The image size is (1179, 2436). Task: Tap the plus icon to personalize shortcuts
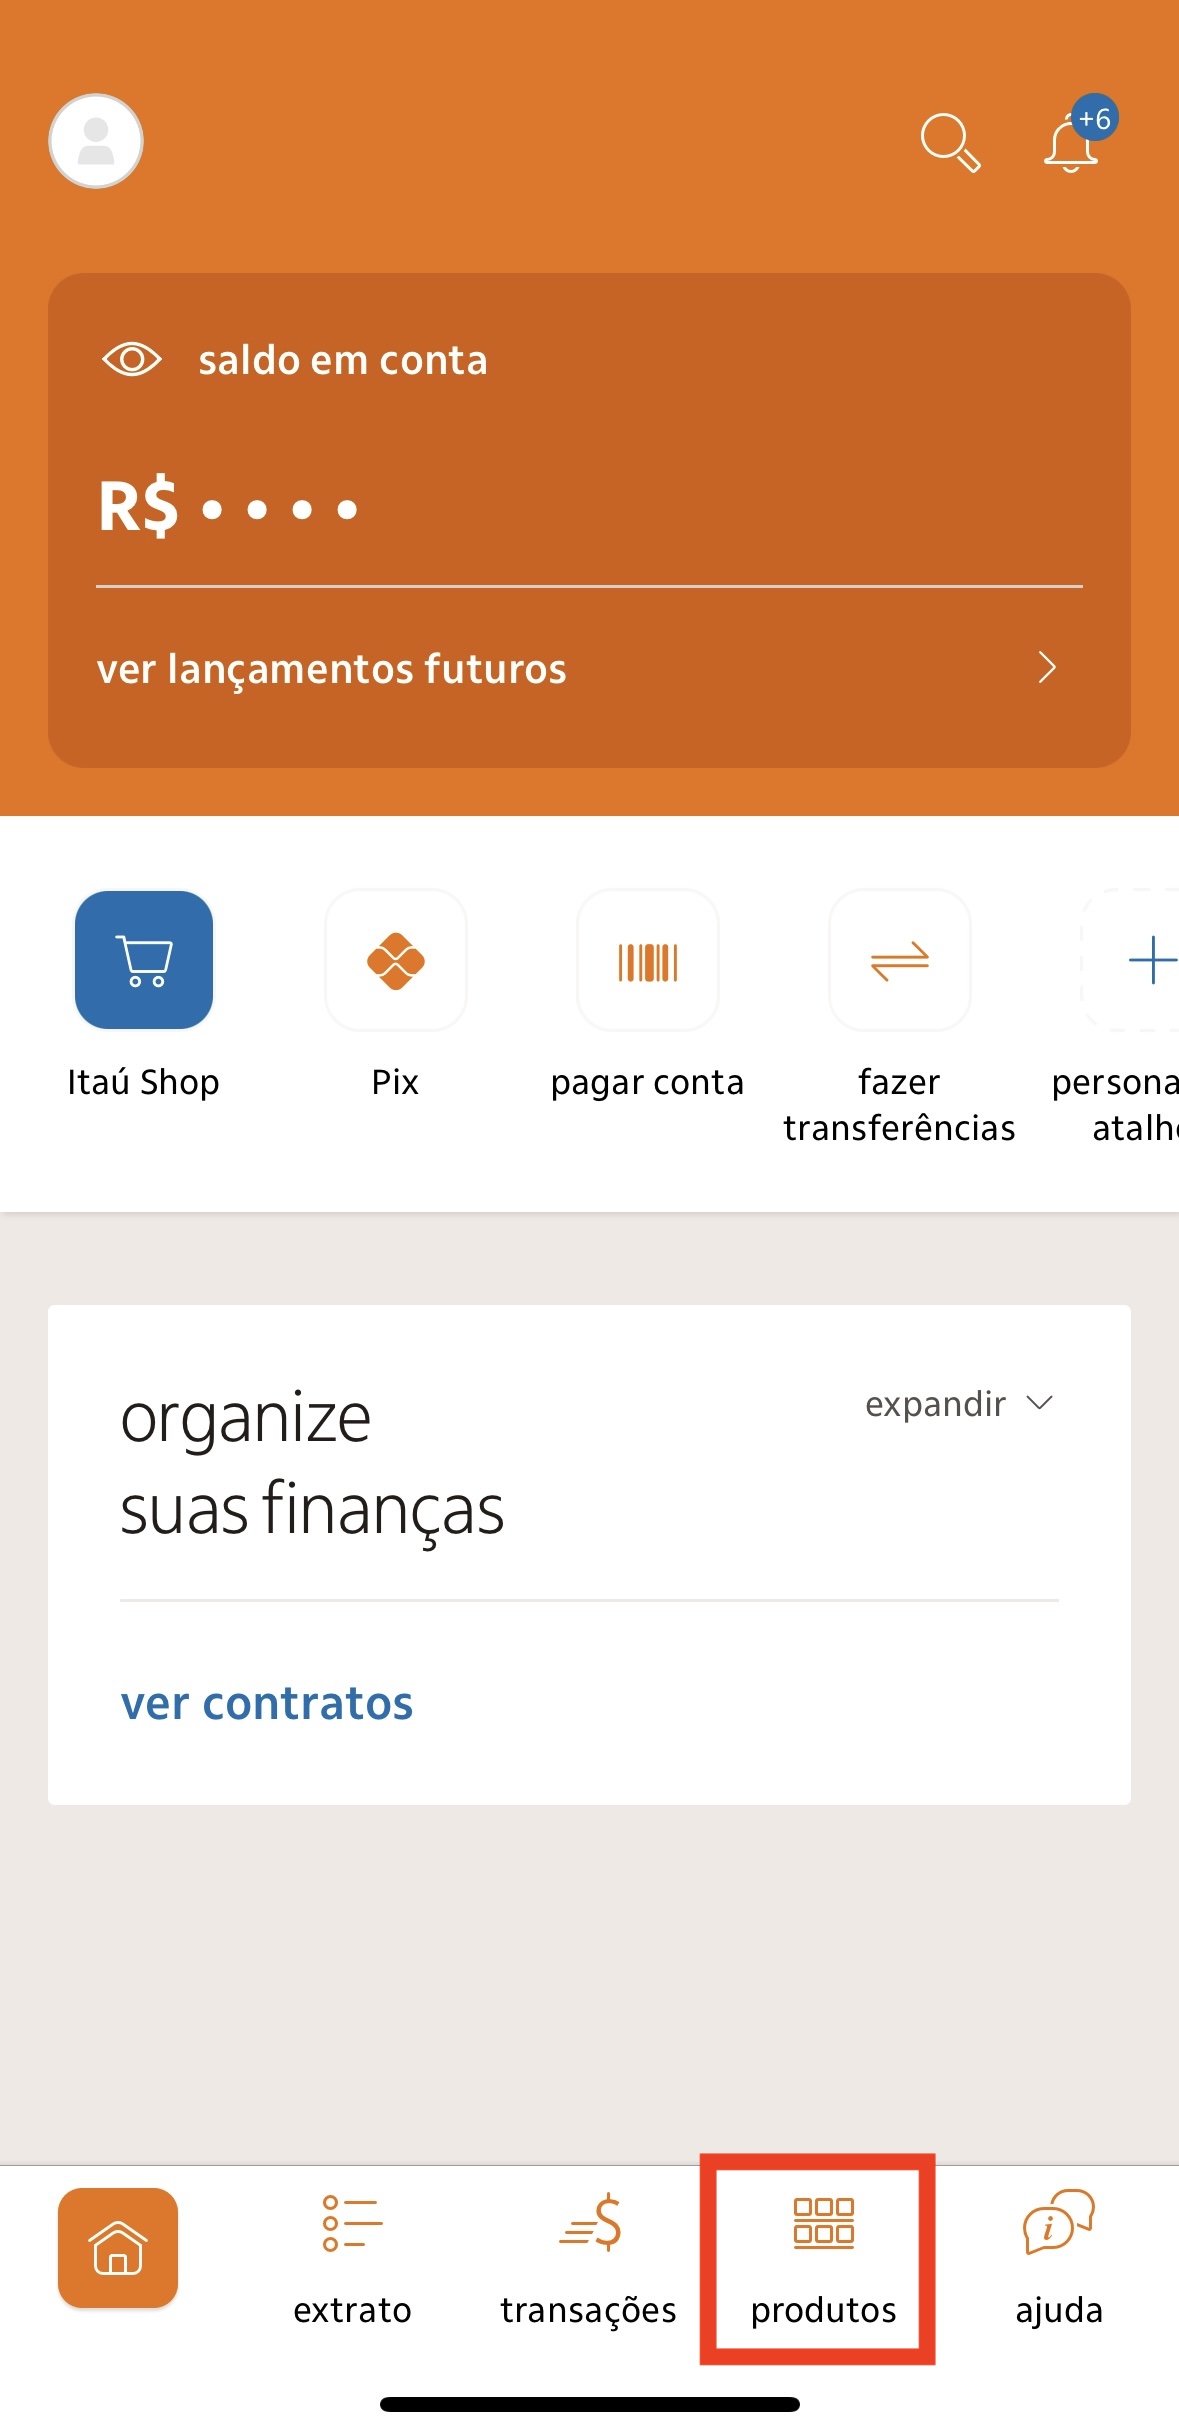1150,960
